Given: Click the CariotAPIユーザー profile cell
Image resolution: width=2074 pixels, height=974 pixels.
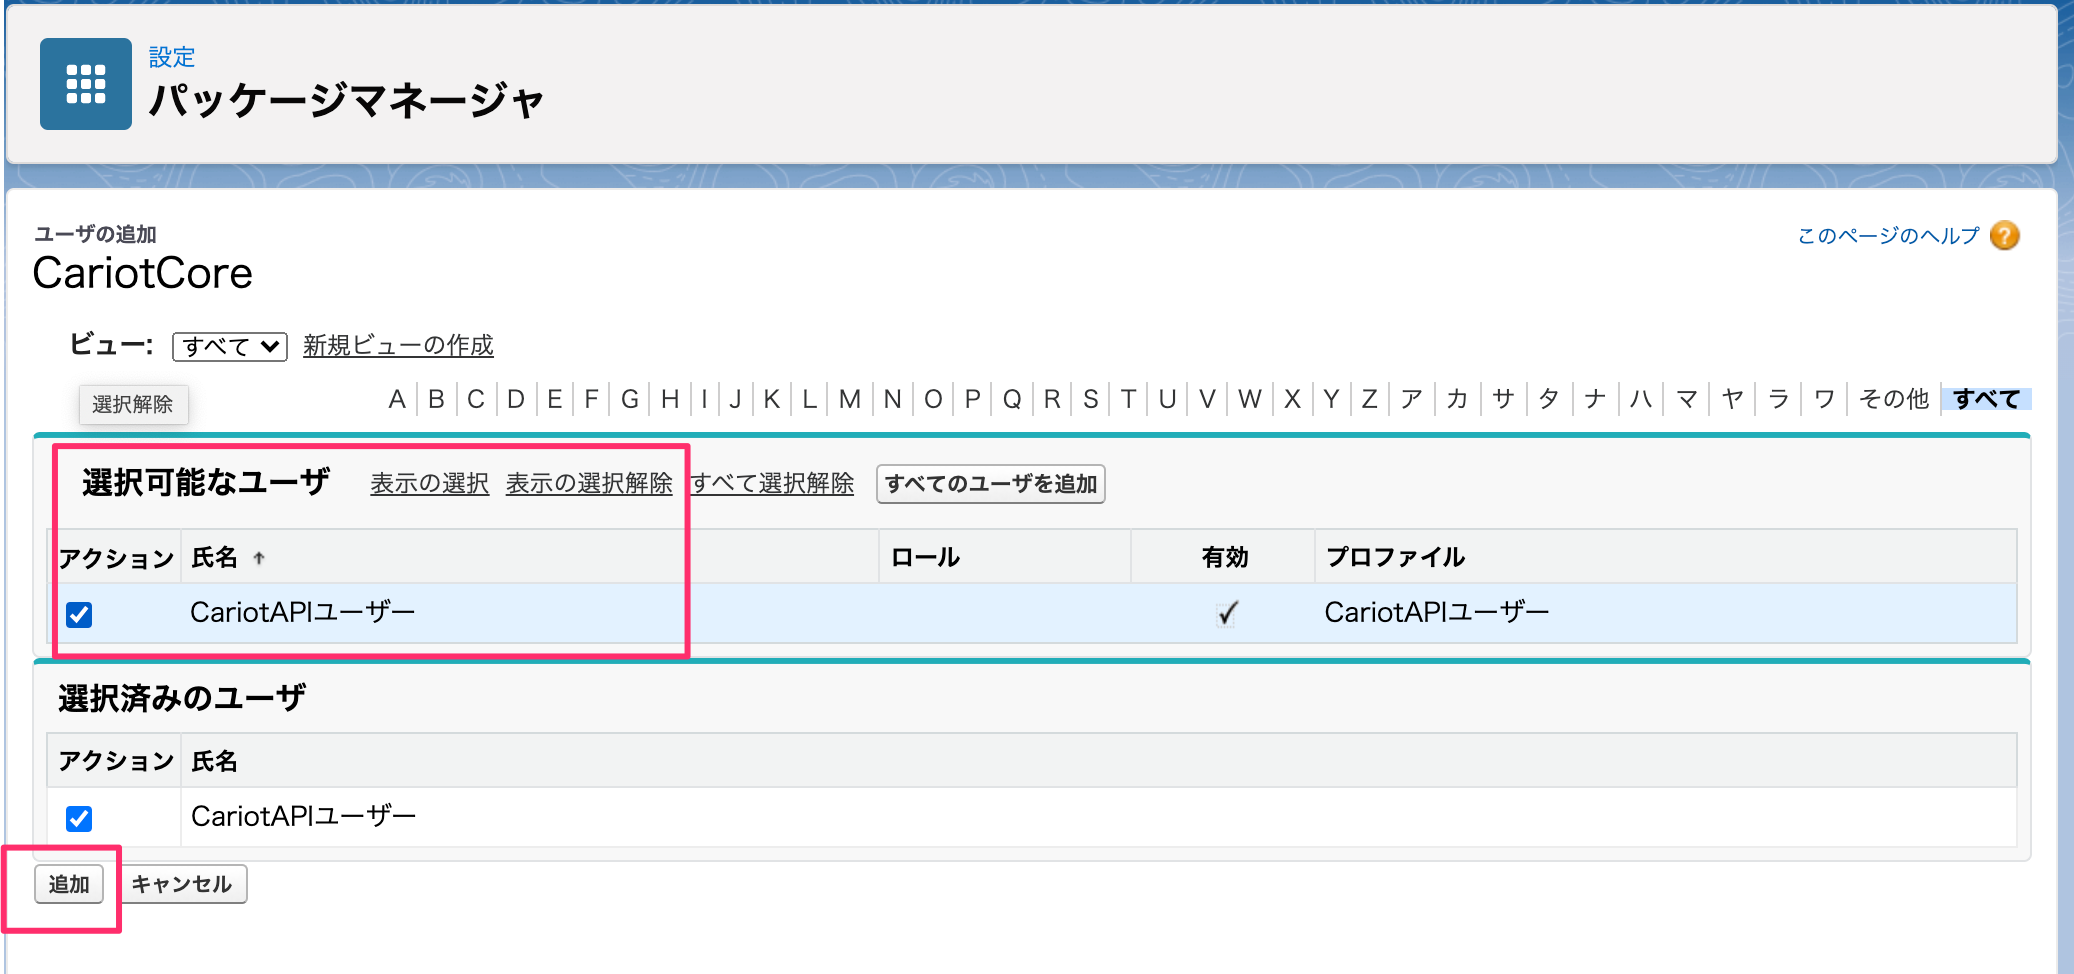Looking at the screenshot, I should (x=1437, y=612).
